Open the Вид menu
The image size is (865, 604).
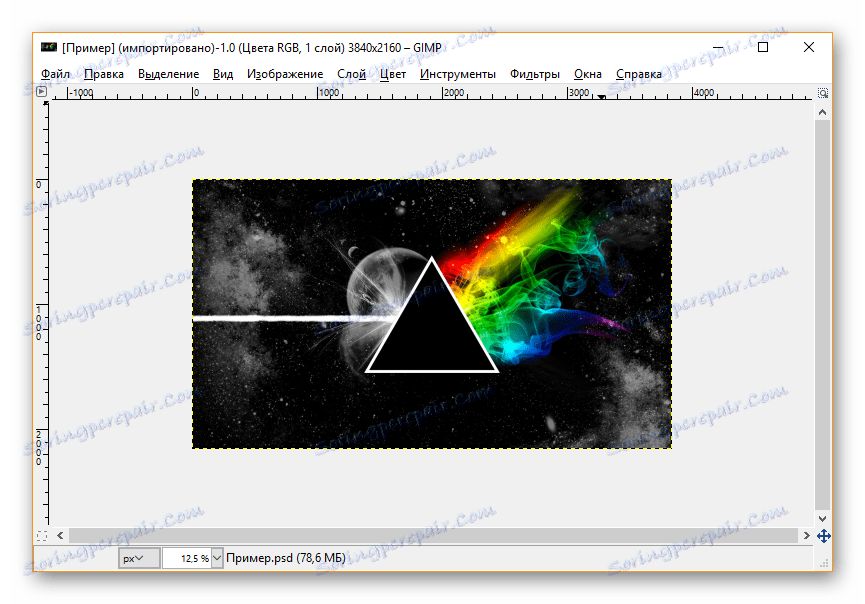tap(223, 74)
